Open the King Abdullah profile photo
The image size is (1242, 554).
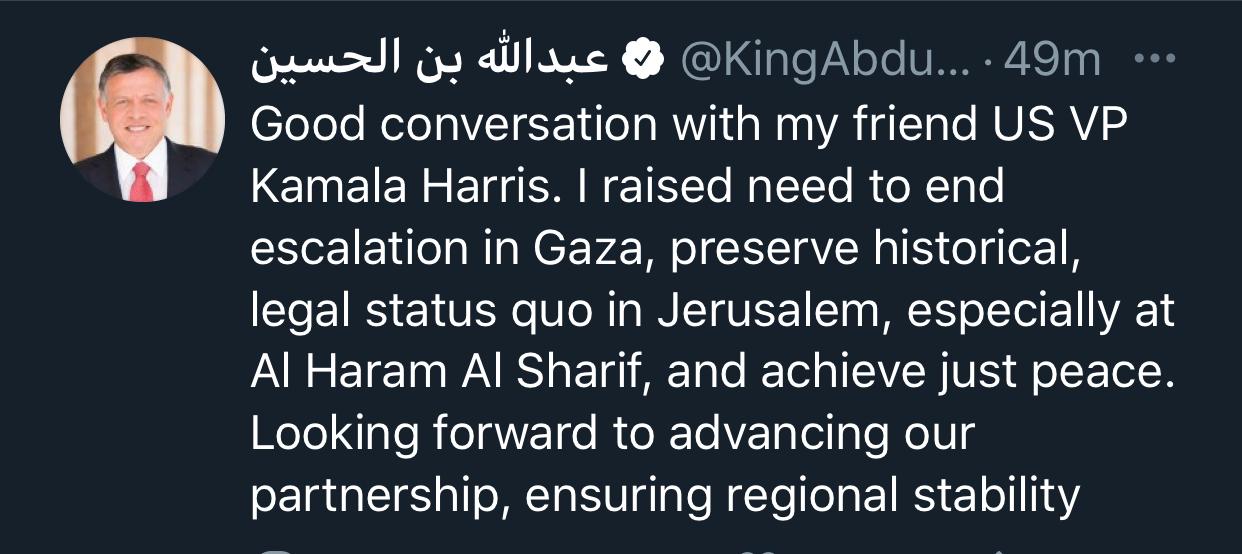(x=143, y=119)
